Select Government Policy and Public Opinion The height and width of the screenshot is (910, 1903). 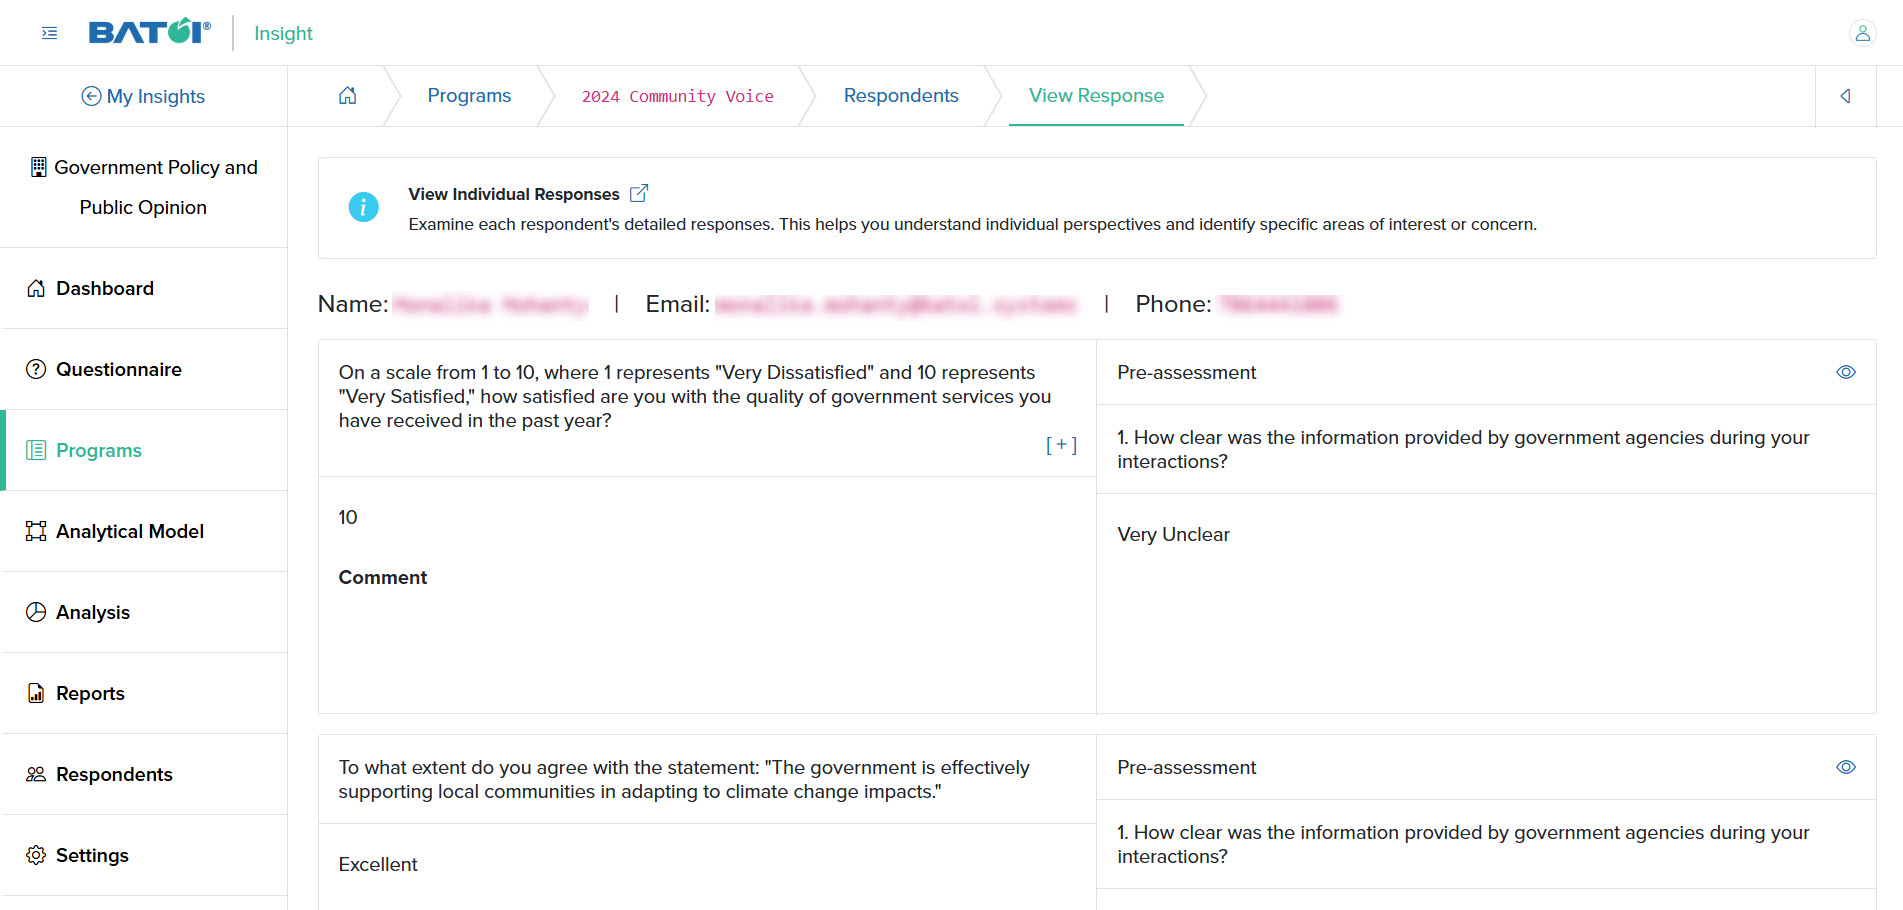(x=144, y=187)
